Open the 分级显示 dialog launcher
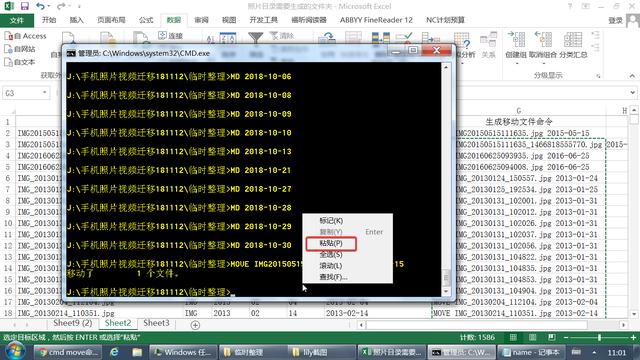Image resolution: width=640 pixels, height=360 pixels. [x=598, y=76]
